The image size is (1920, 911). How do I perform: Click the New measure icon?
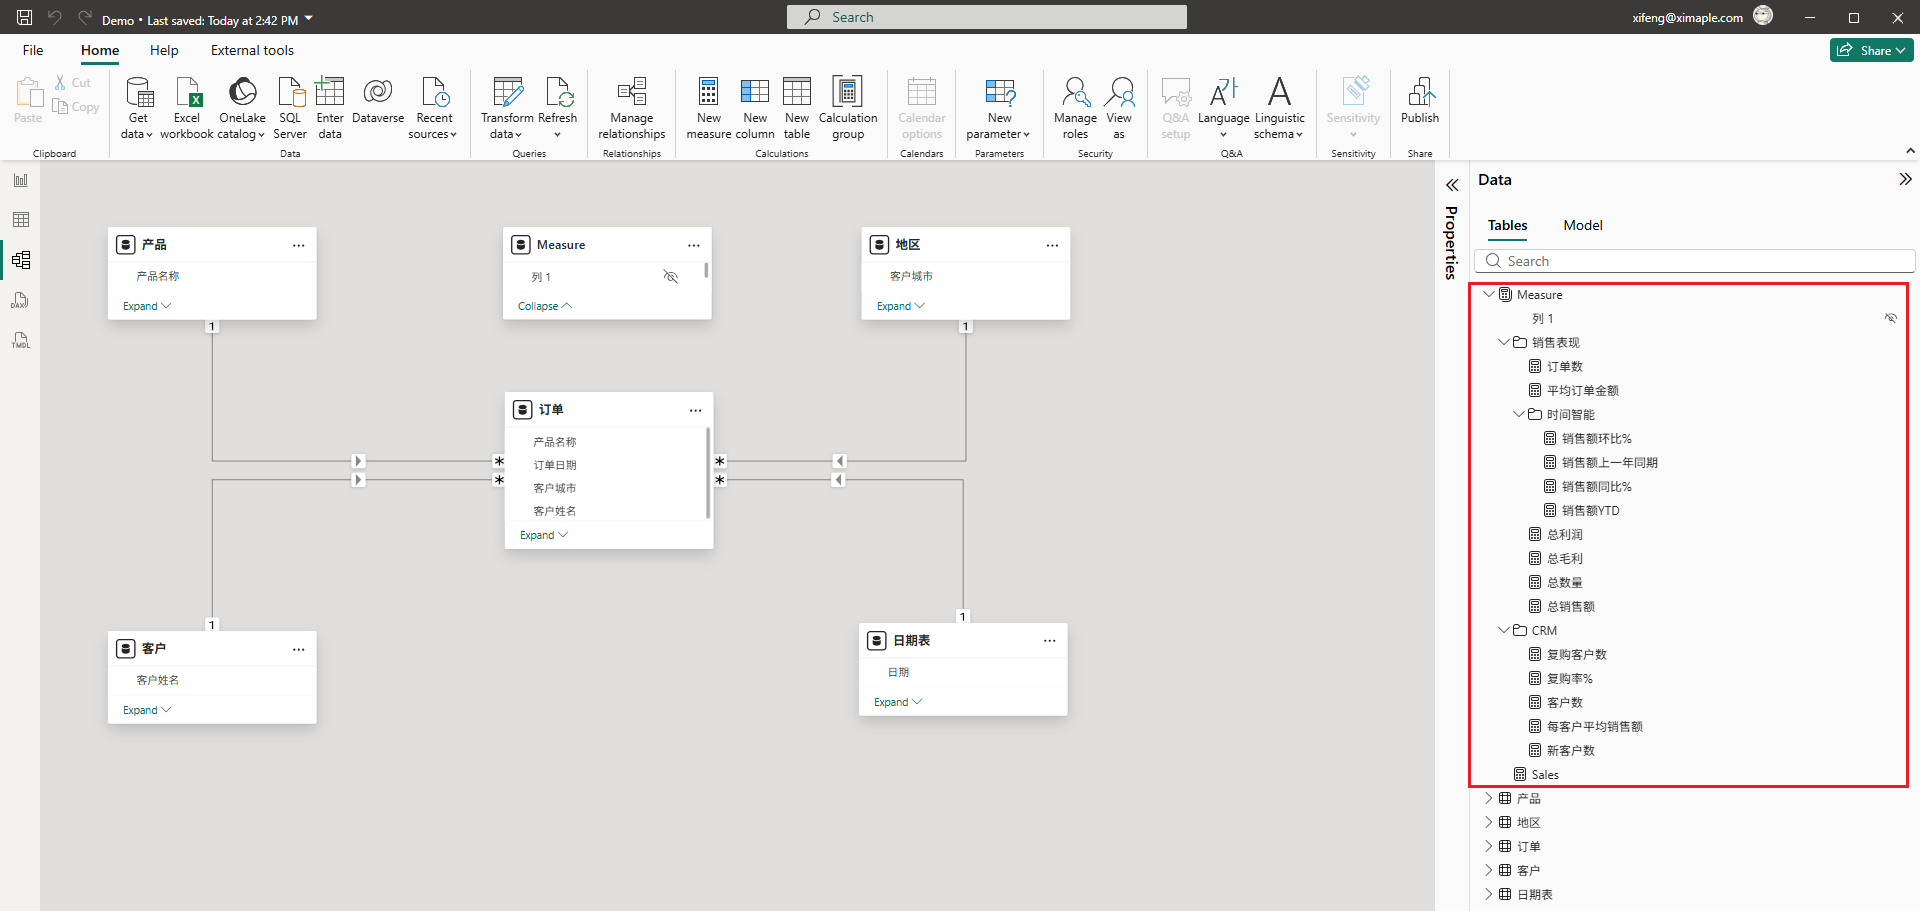(708, 93)
